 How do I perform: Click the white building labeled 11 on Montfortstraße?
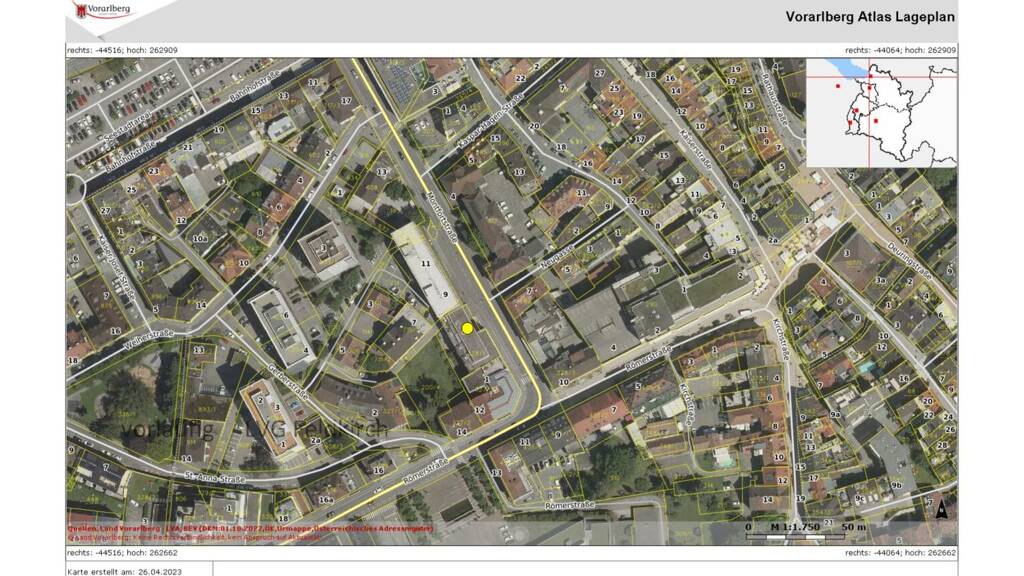click(426, 264)
